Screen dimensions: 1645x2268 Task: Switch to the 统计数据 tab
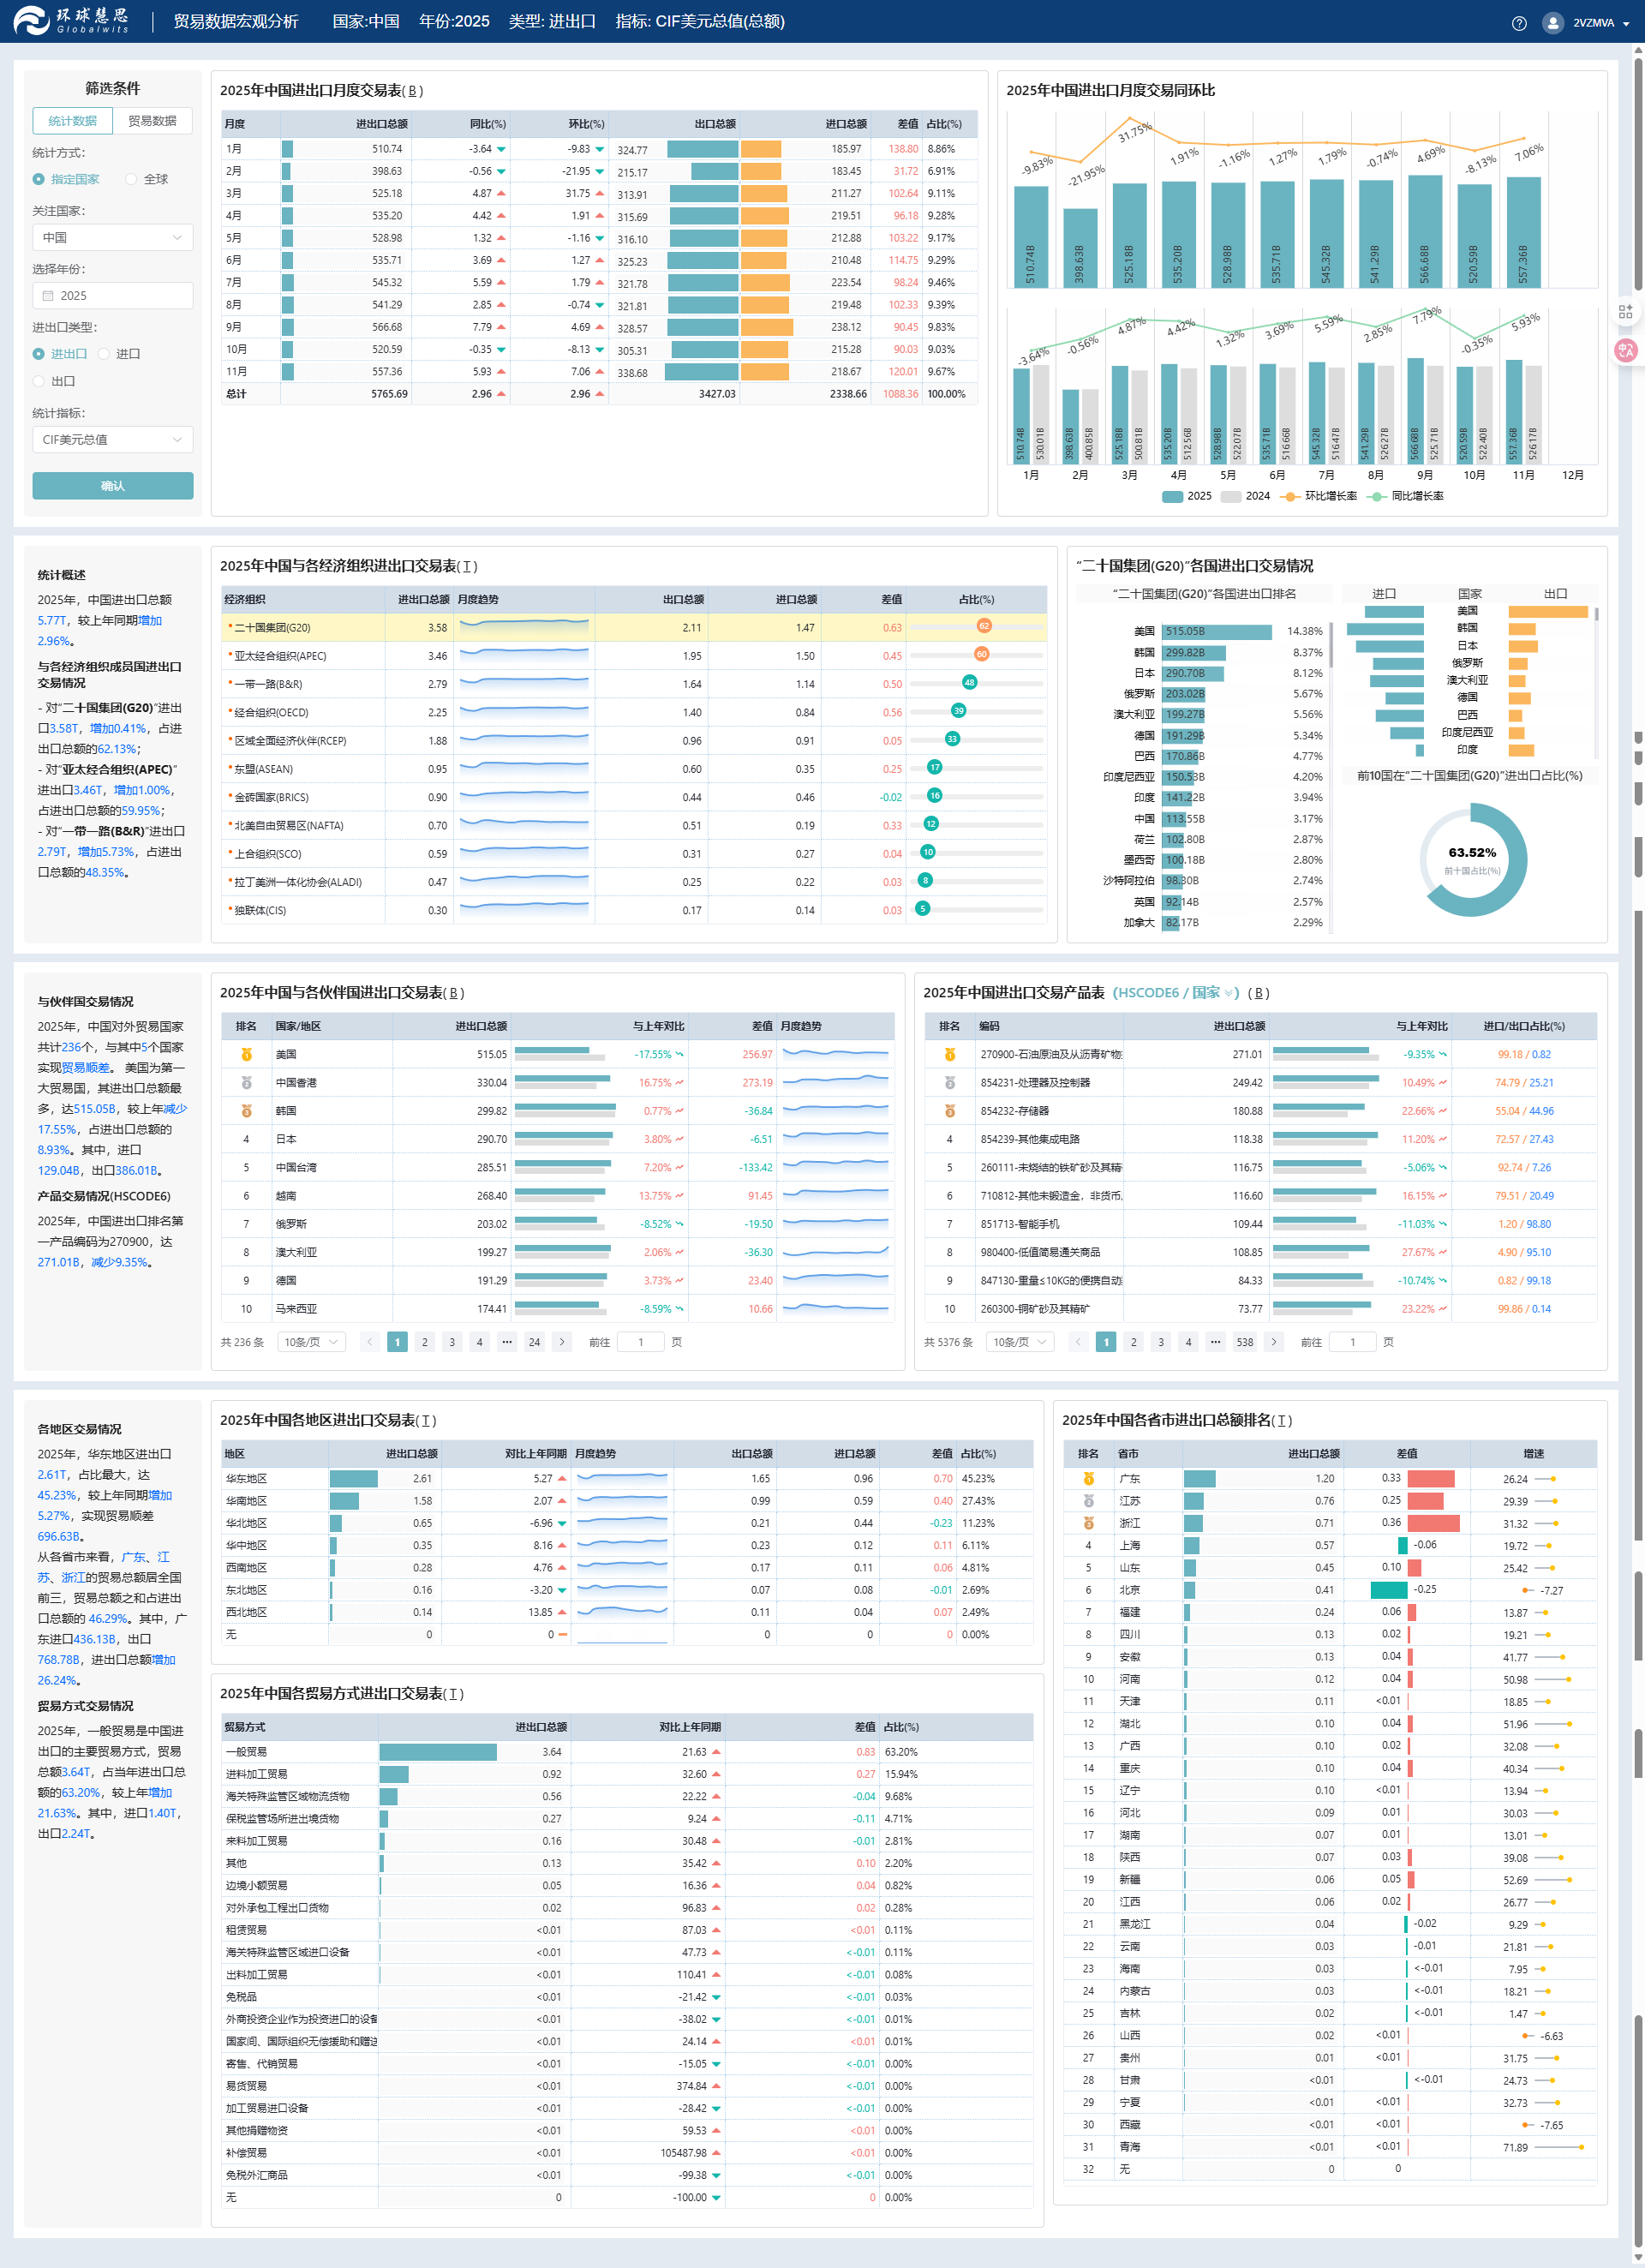point(72,121)
